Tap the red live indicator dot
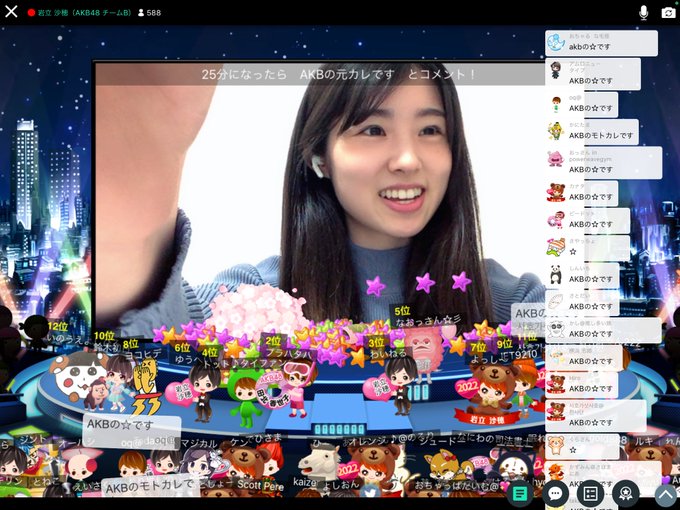680x510 pixels. [31, 13]
